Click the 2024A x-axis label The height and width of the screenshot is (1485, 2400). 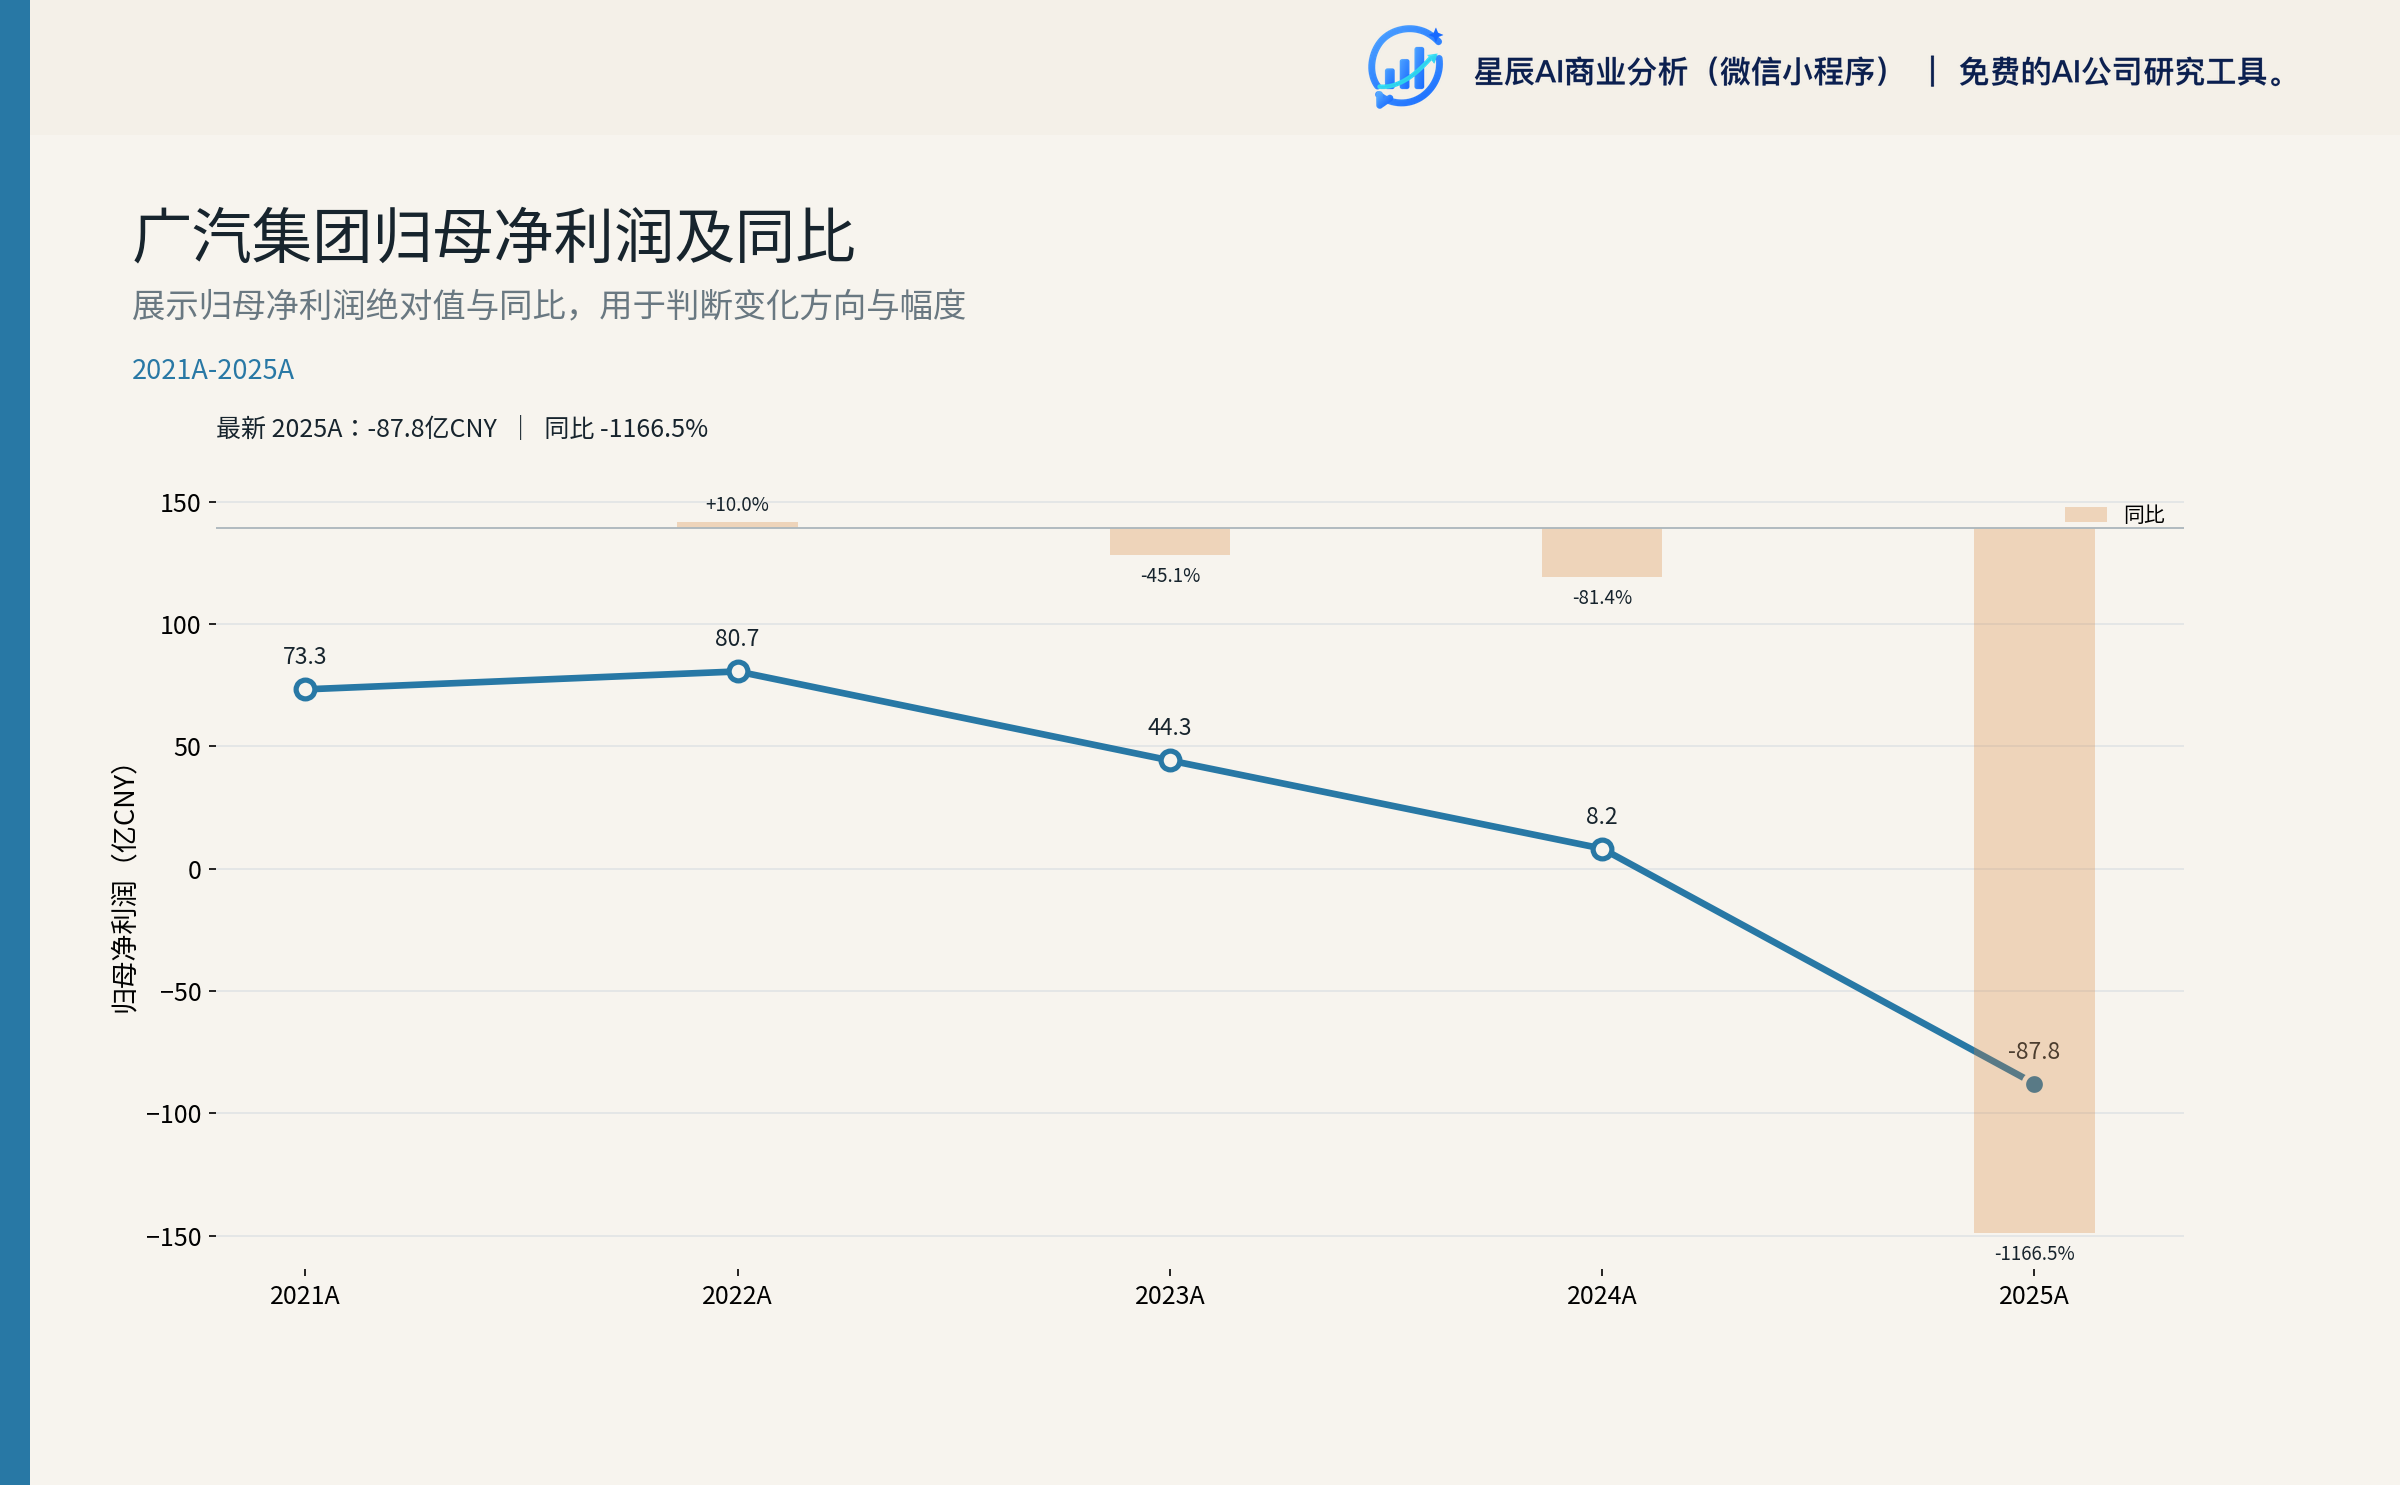point(1602,1296)
